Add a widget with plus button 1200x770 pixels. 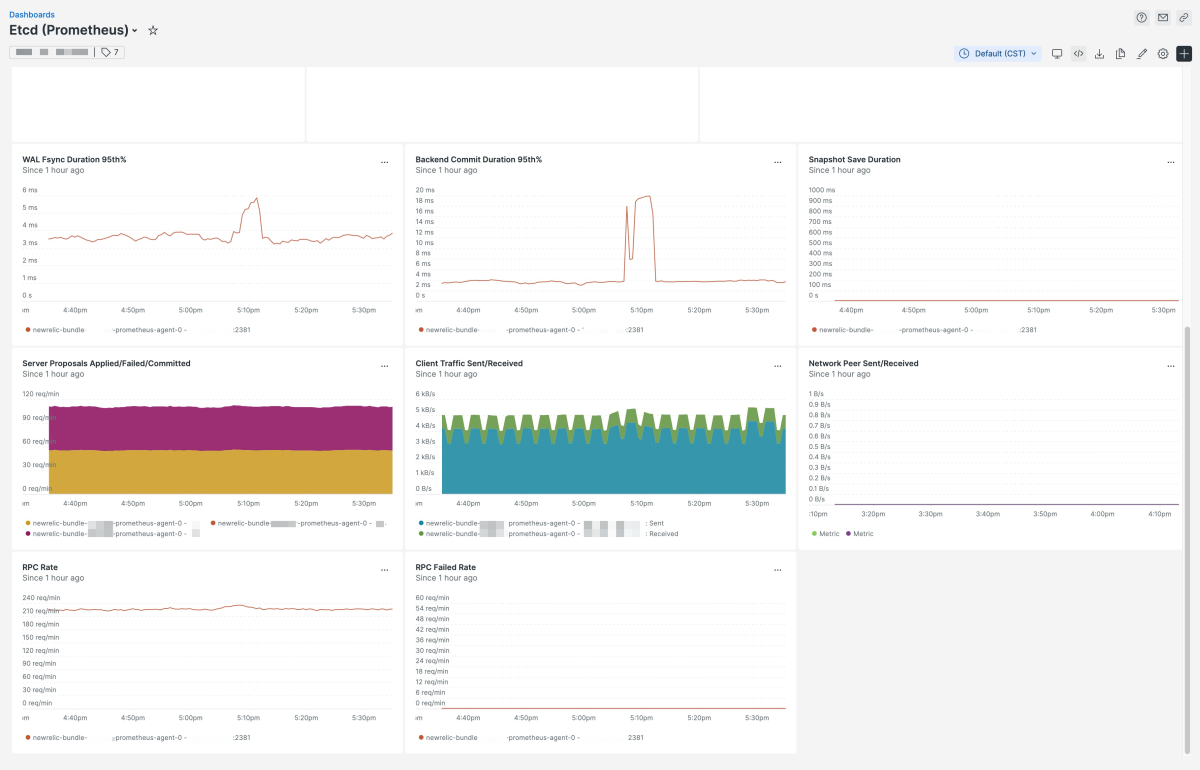(1184, 54)
